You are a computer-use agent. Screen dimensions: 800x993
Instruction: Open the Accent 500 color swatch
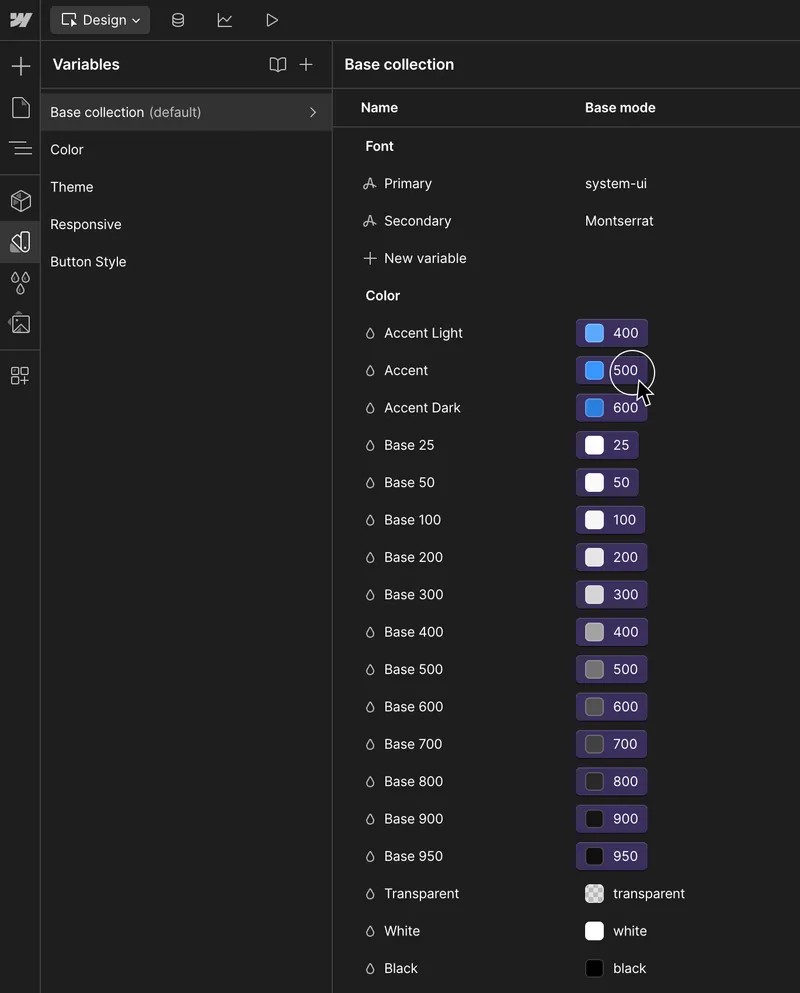592,370
